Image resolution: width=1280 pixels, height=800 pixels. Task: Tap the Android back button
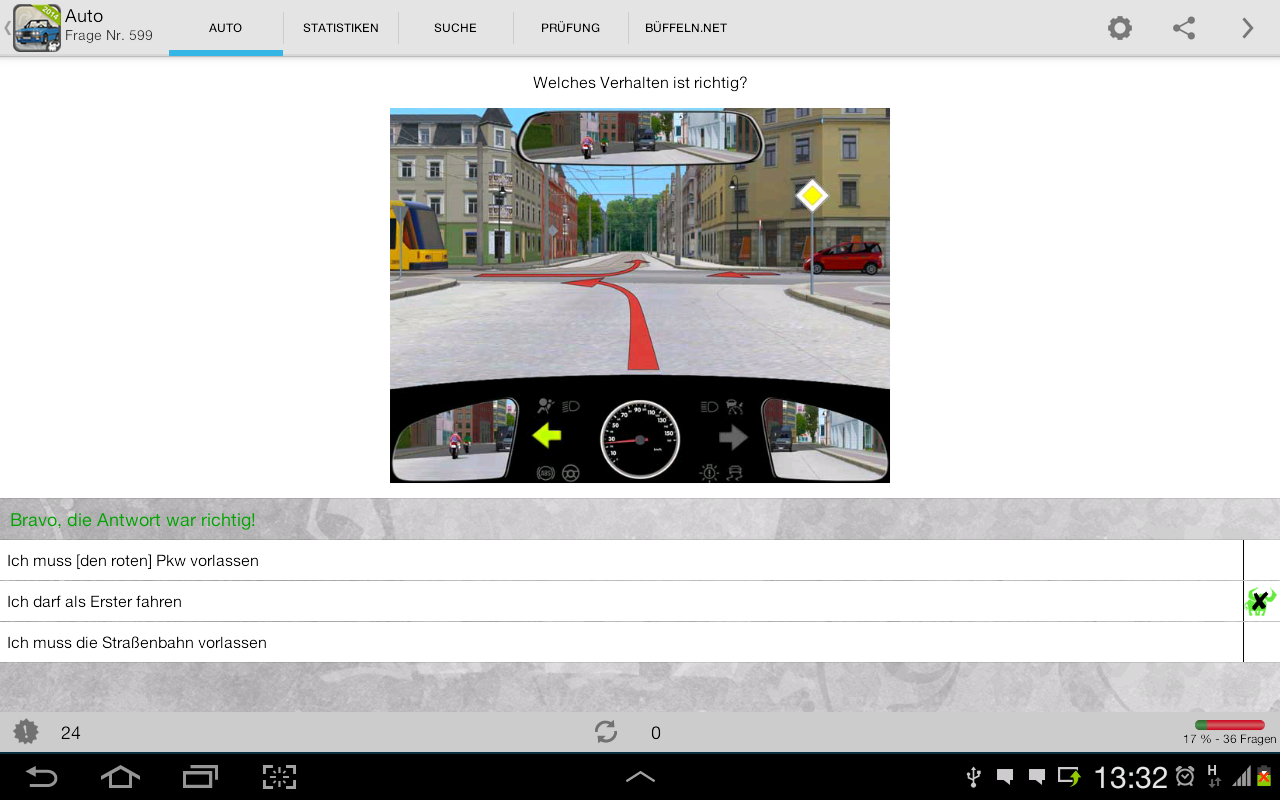pos(41,777)
